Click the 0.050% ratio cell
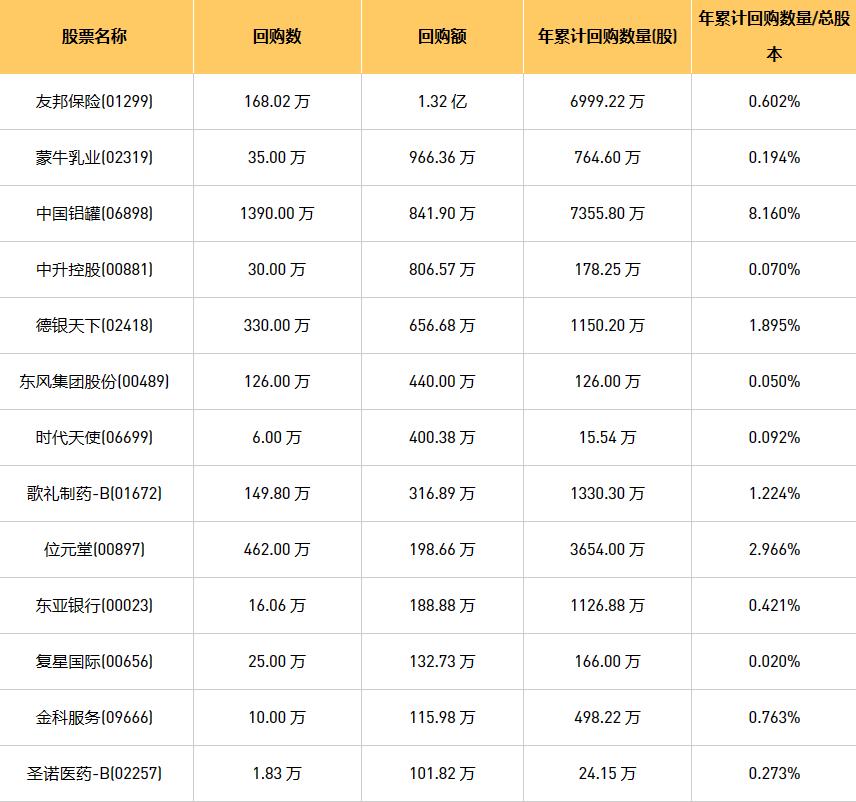Image resolution: width=856 pixels, height=802 pixels. [774, 382]
